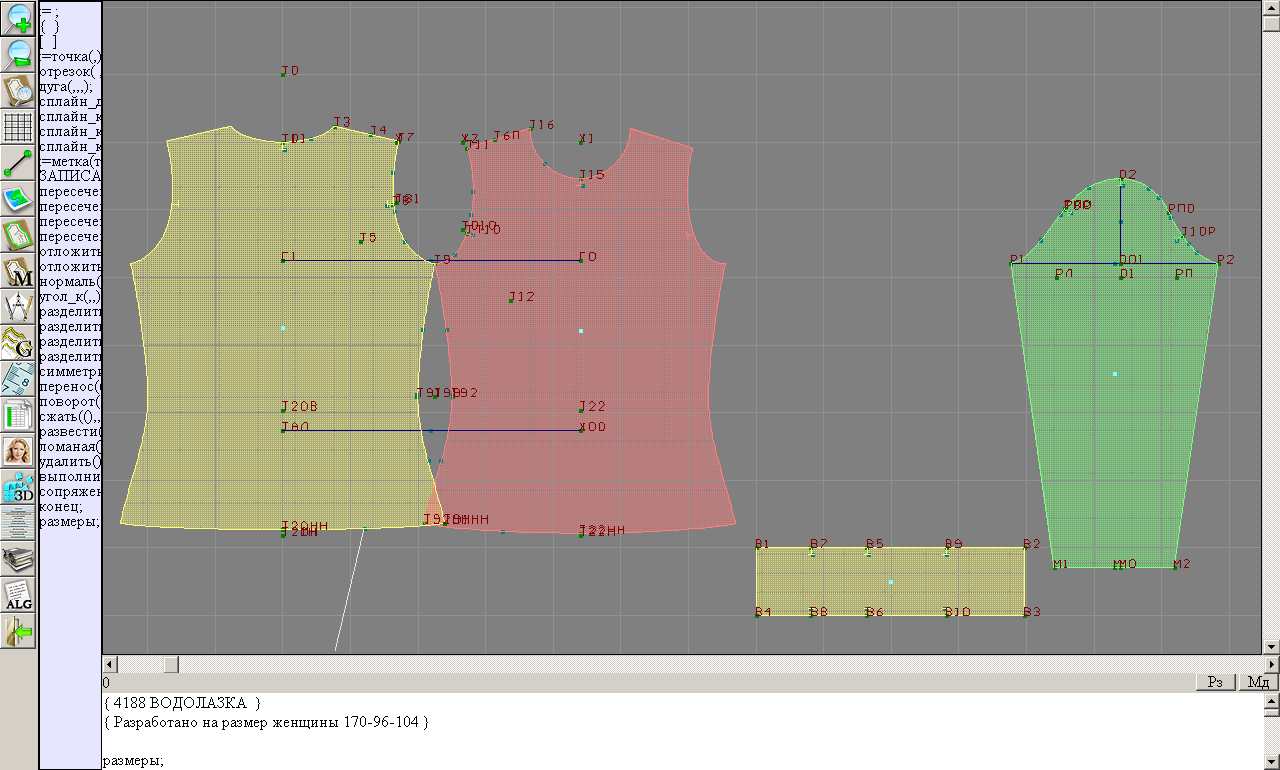This screenshot has width=1280, height=770.
Task: Click the vertical scrollbar down arrow of canvas
Action: point(1271,646)
